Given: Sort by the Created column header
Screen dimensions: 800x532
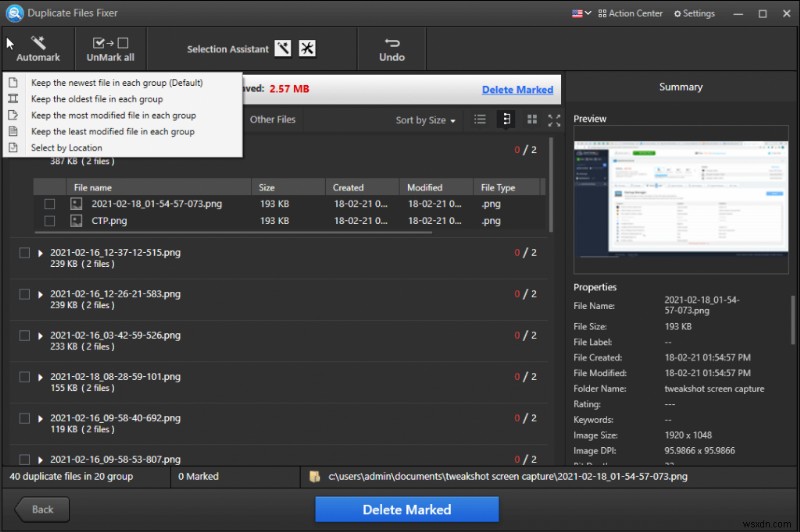Looking at the screenshot, I should [x=362, y=188].
